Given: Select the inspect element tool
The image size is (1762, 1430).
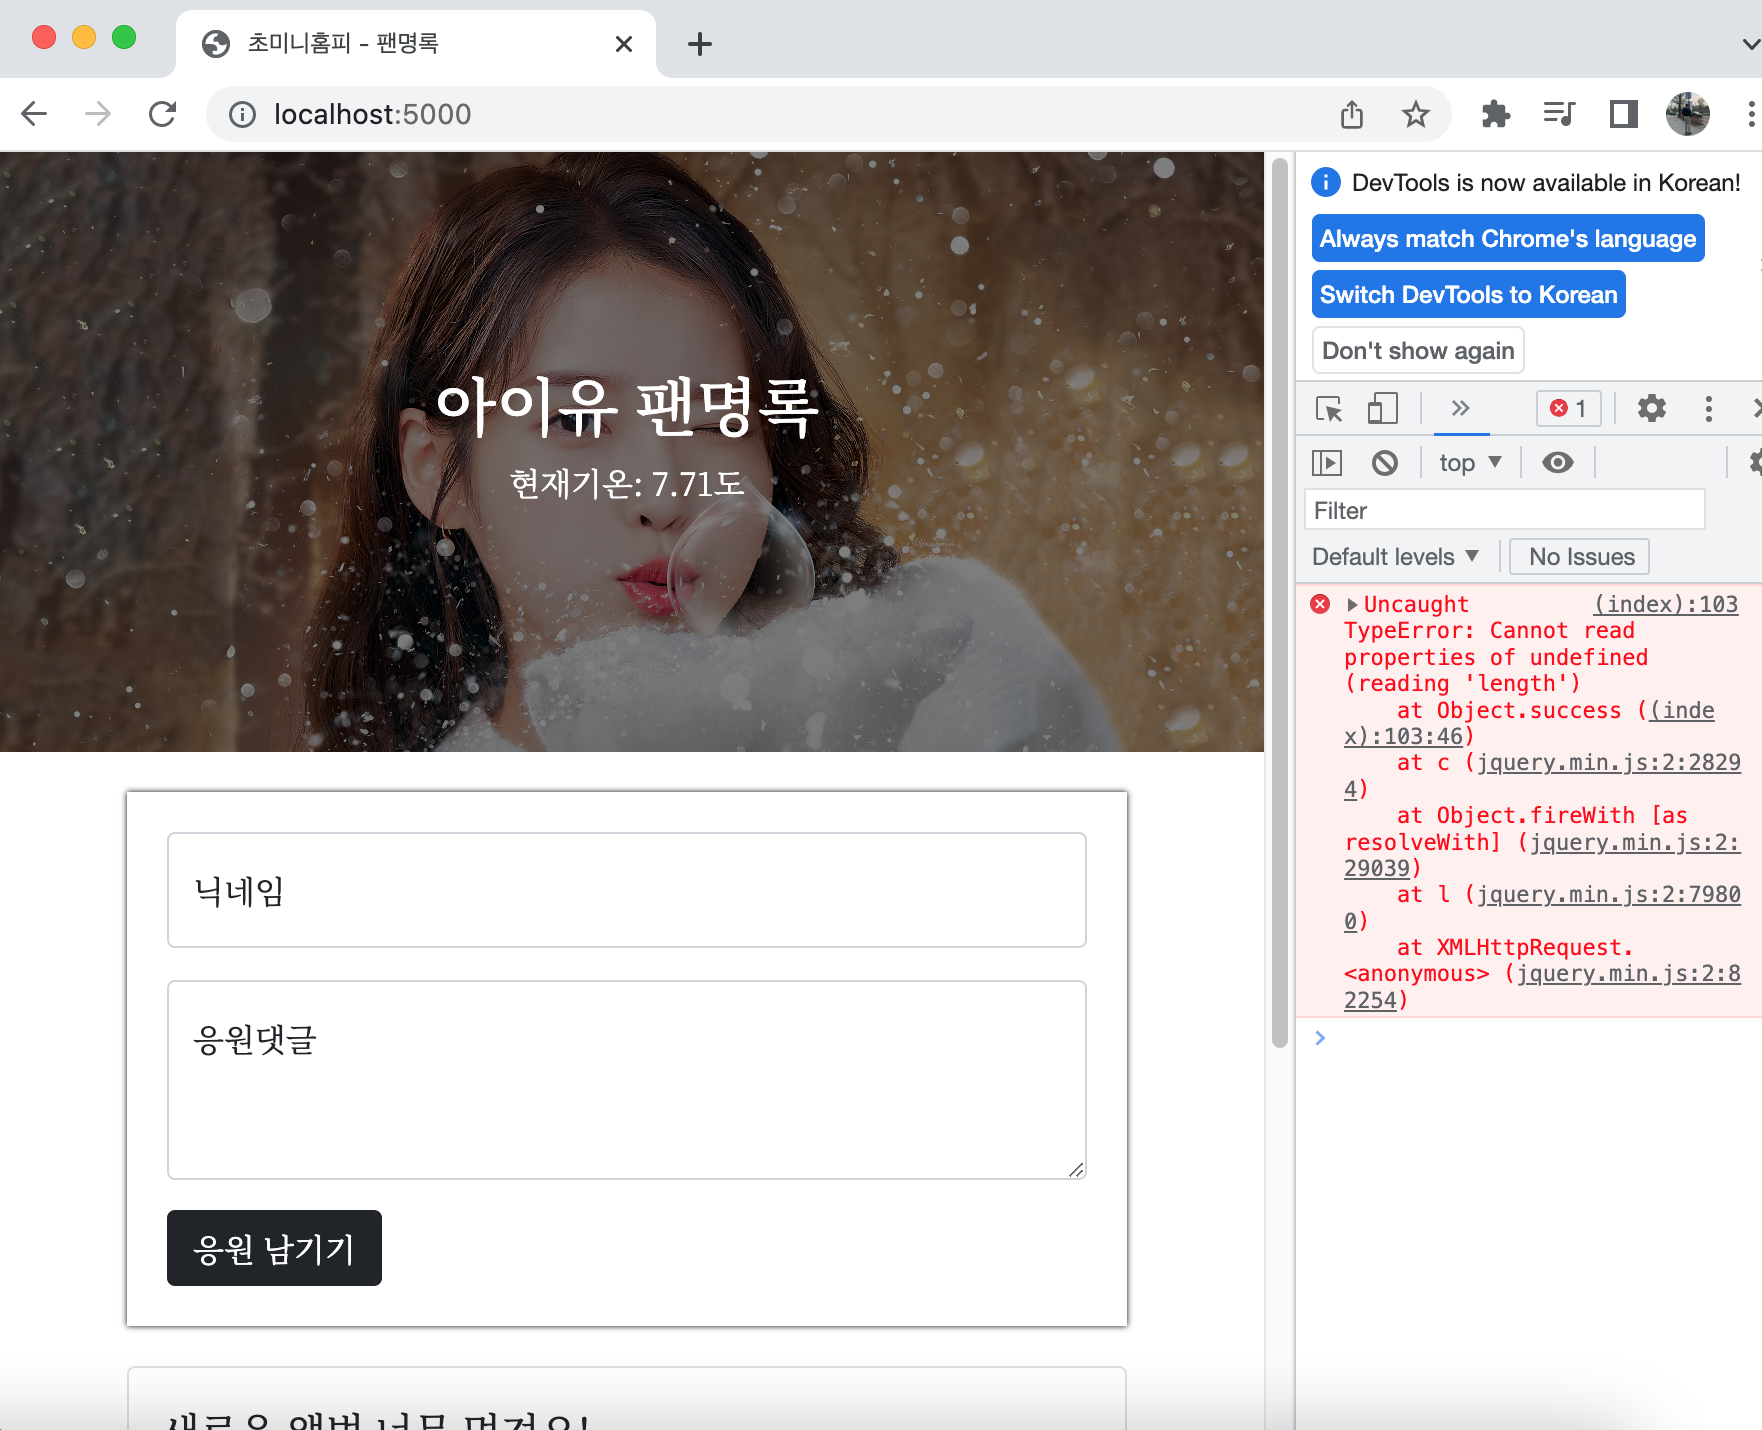Looking at the screenshot, I should 1328,409.
